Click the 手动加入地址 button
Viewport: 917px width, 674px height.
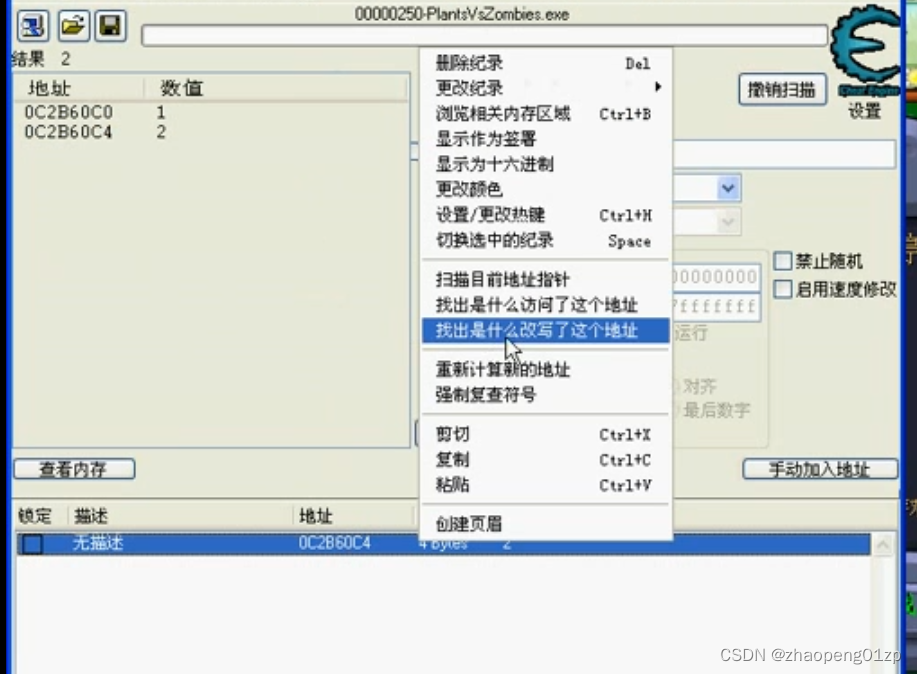tap(820, 468)
